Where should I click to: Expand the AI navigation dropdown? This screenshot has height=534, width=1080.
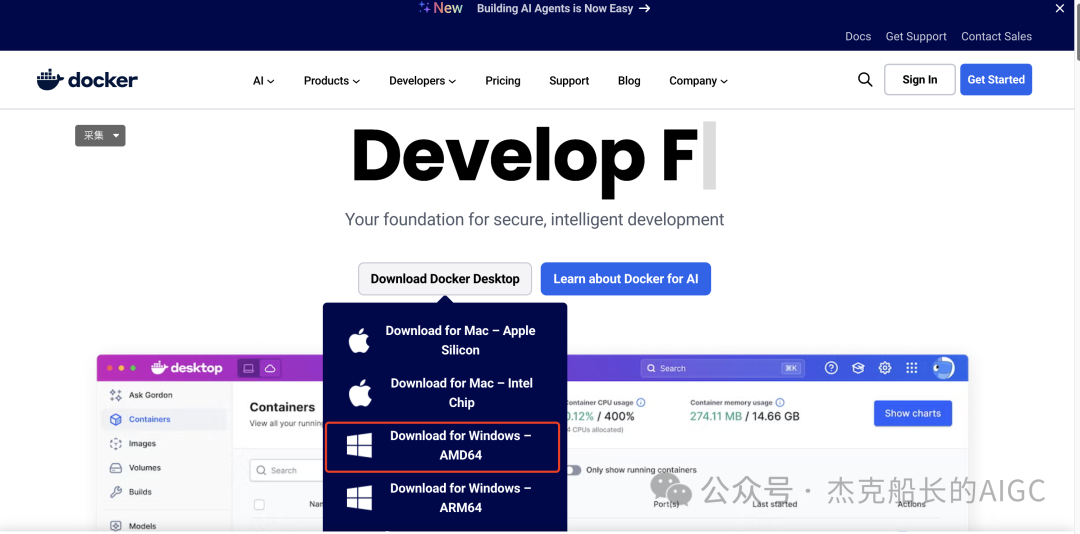pos(264,81)
